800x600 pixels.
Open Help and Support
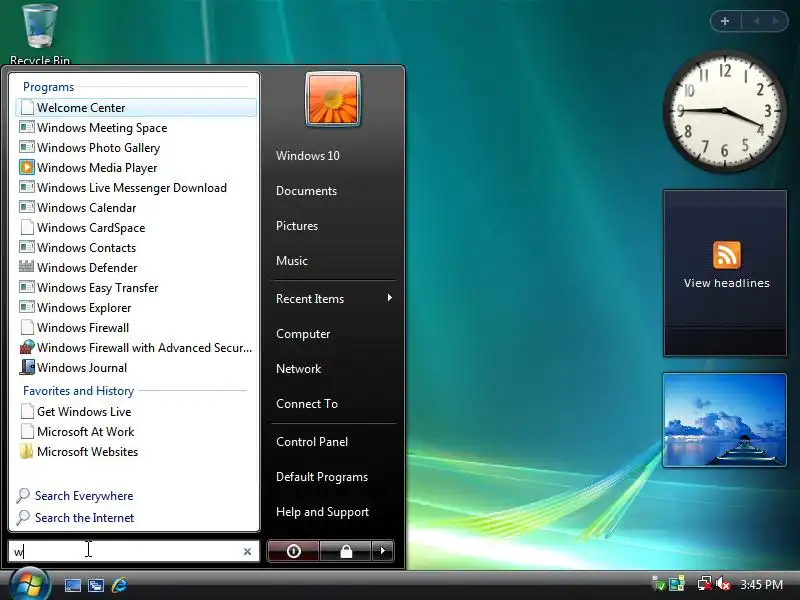322,512
